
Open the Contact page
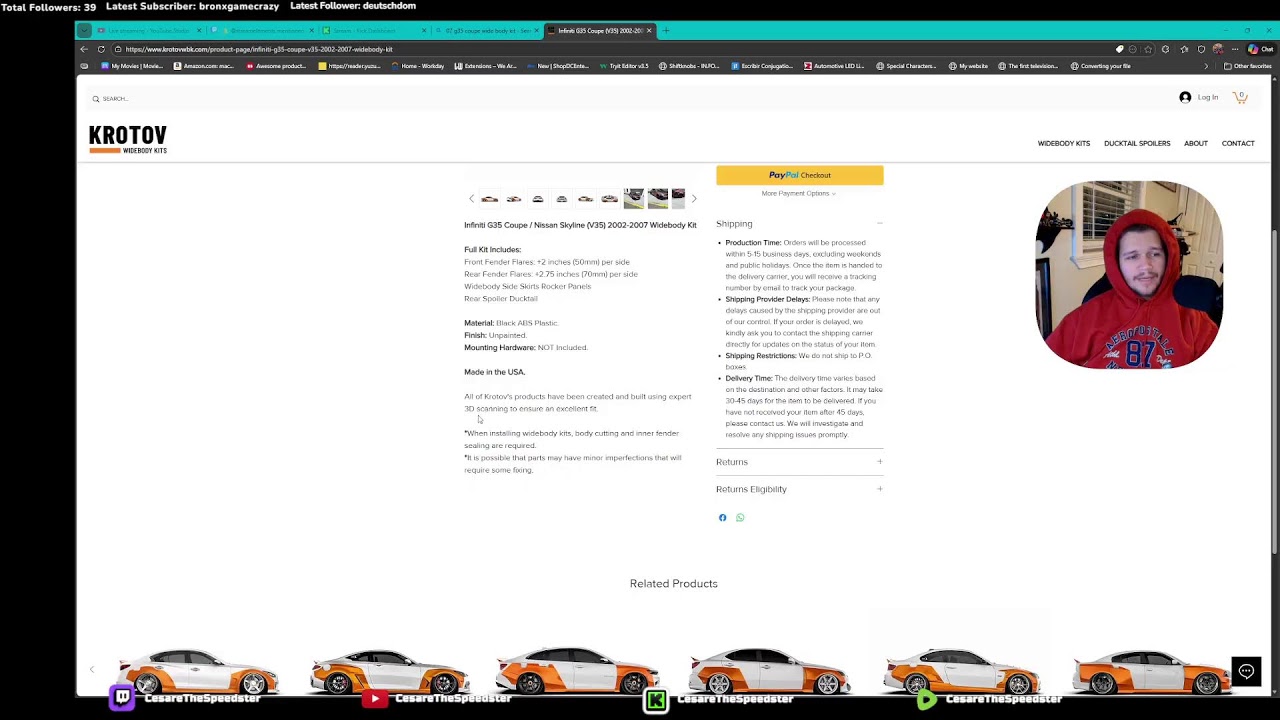click(1238, 143)
